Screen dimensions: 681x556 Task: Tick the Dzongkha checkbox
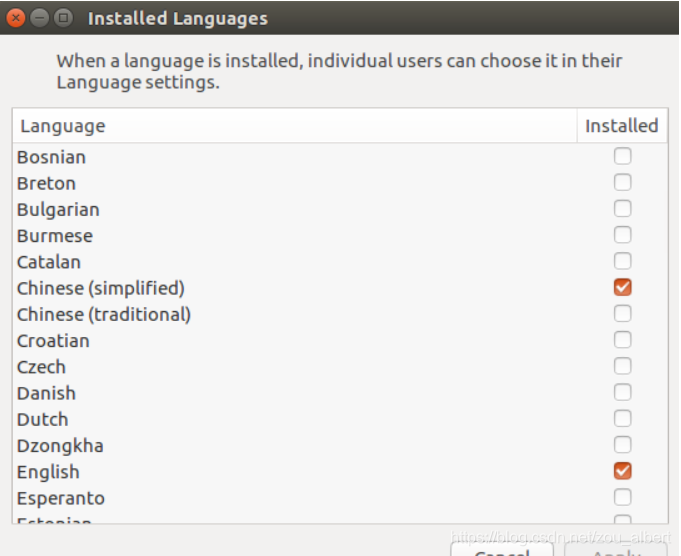pos(622,445)
